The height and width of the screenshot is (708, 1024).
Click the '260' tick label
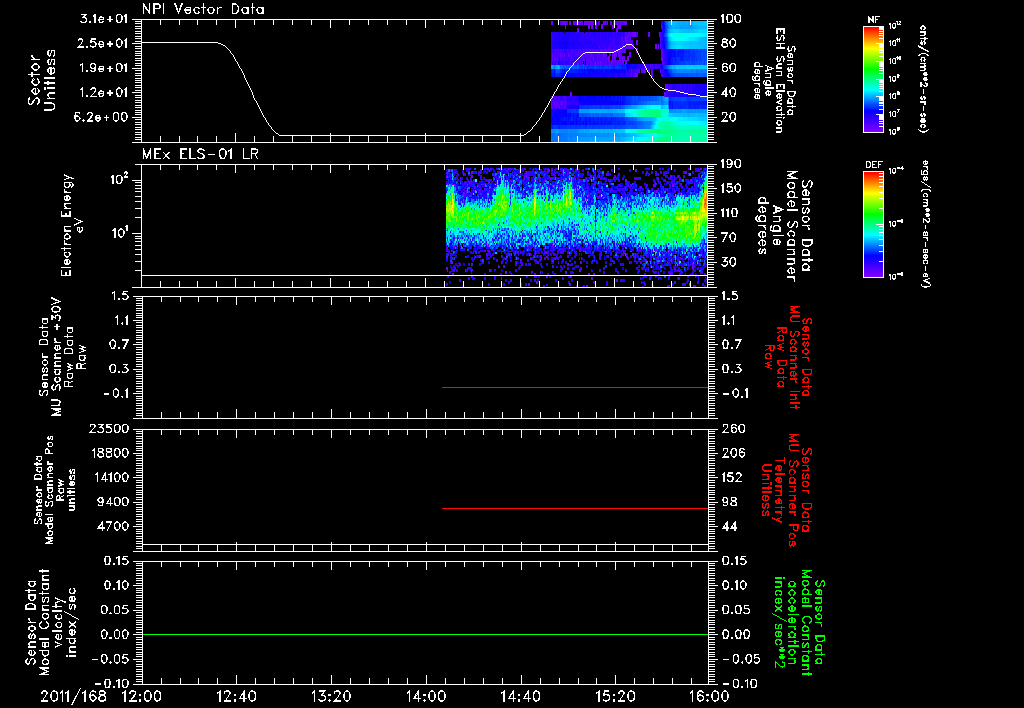(732, 428)
